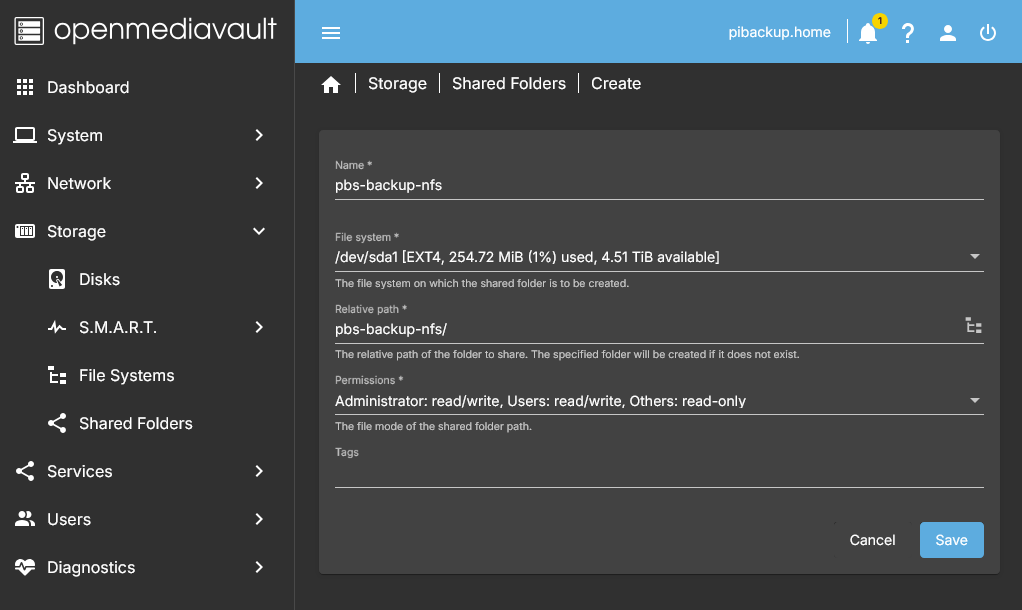Click into the Tags input field
The image size is (1022, 610).
[658, 474]
